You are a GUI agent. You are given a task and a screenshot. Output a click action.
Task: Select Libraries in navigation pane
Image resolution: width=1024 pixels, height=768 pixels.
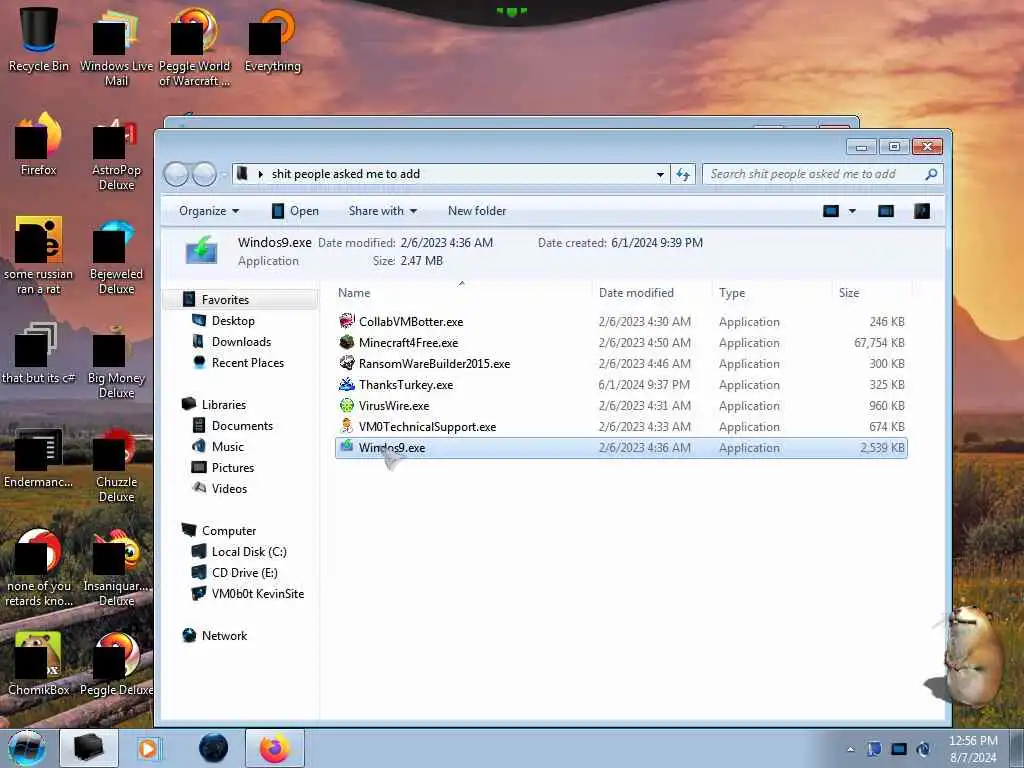[223, 405]
